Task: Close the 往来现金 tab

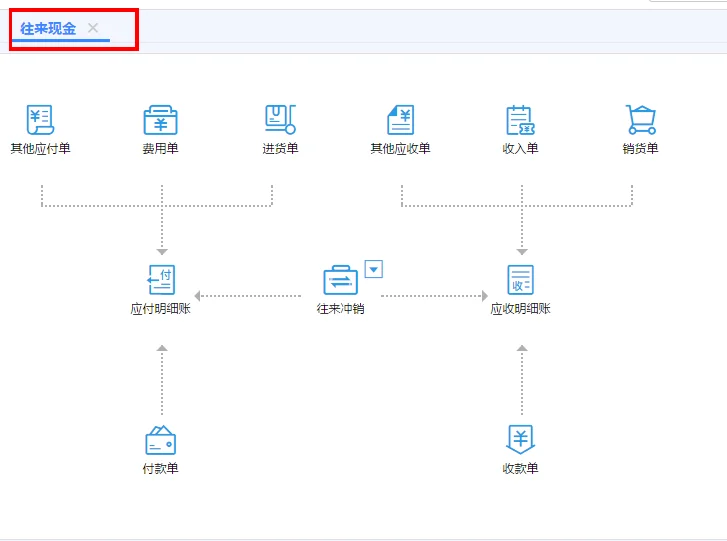Action: coord(93,28)
